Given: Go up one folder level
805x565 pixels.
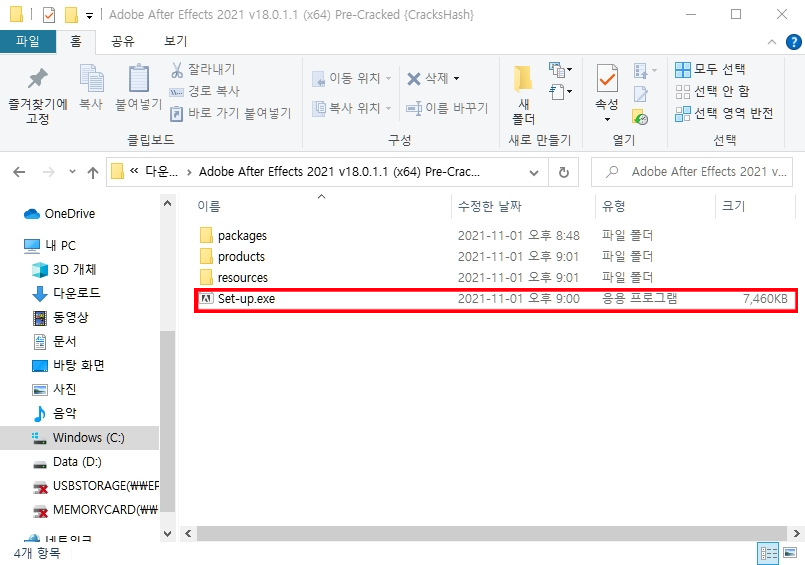Looking at the screenshot, I should 92,172.
